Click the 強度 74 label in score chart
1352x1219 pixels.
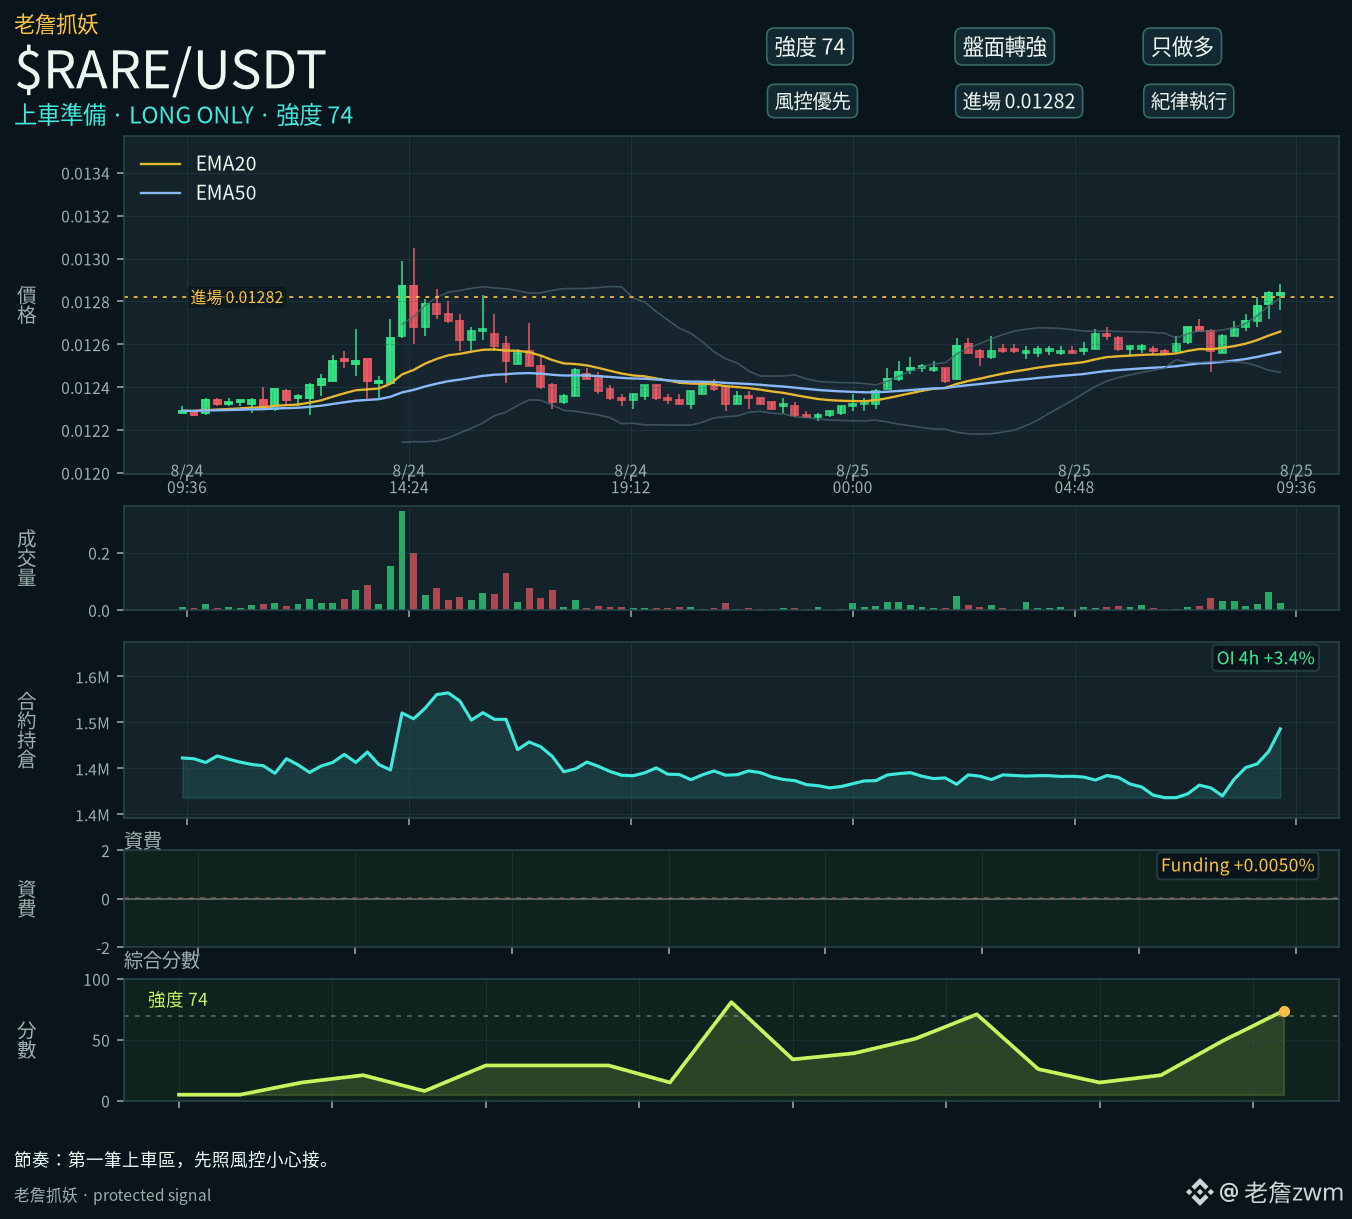coord(178,1000)
